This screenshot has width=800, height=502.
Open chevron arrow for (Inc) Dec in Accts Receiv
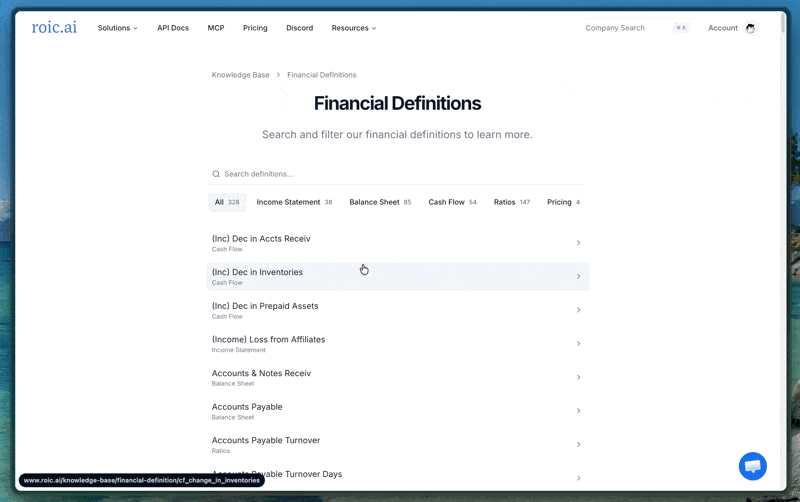[579, 243]
